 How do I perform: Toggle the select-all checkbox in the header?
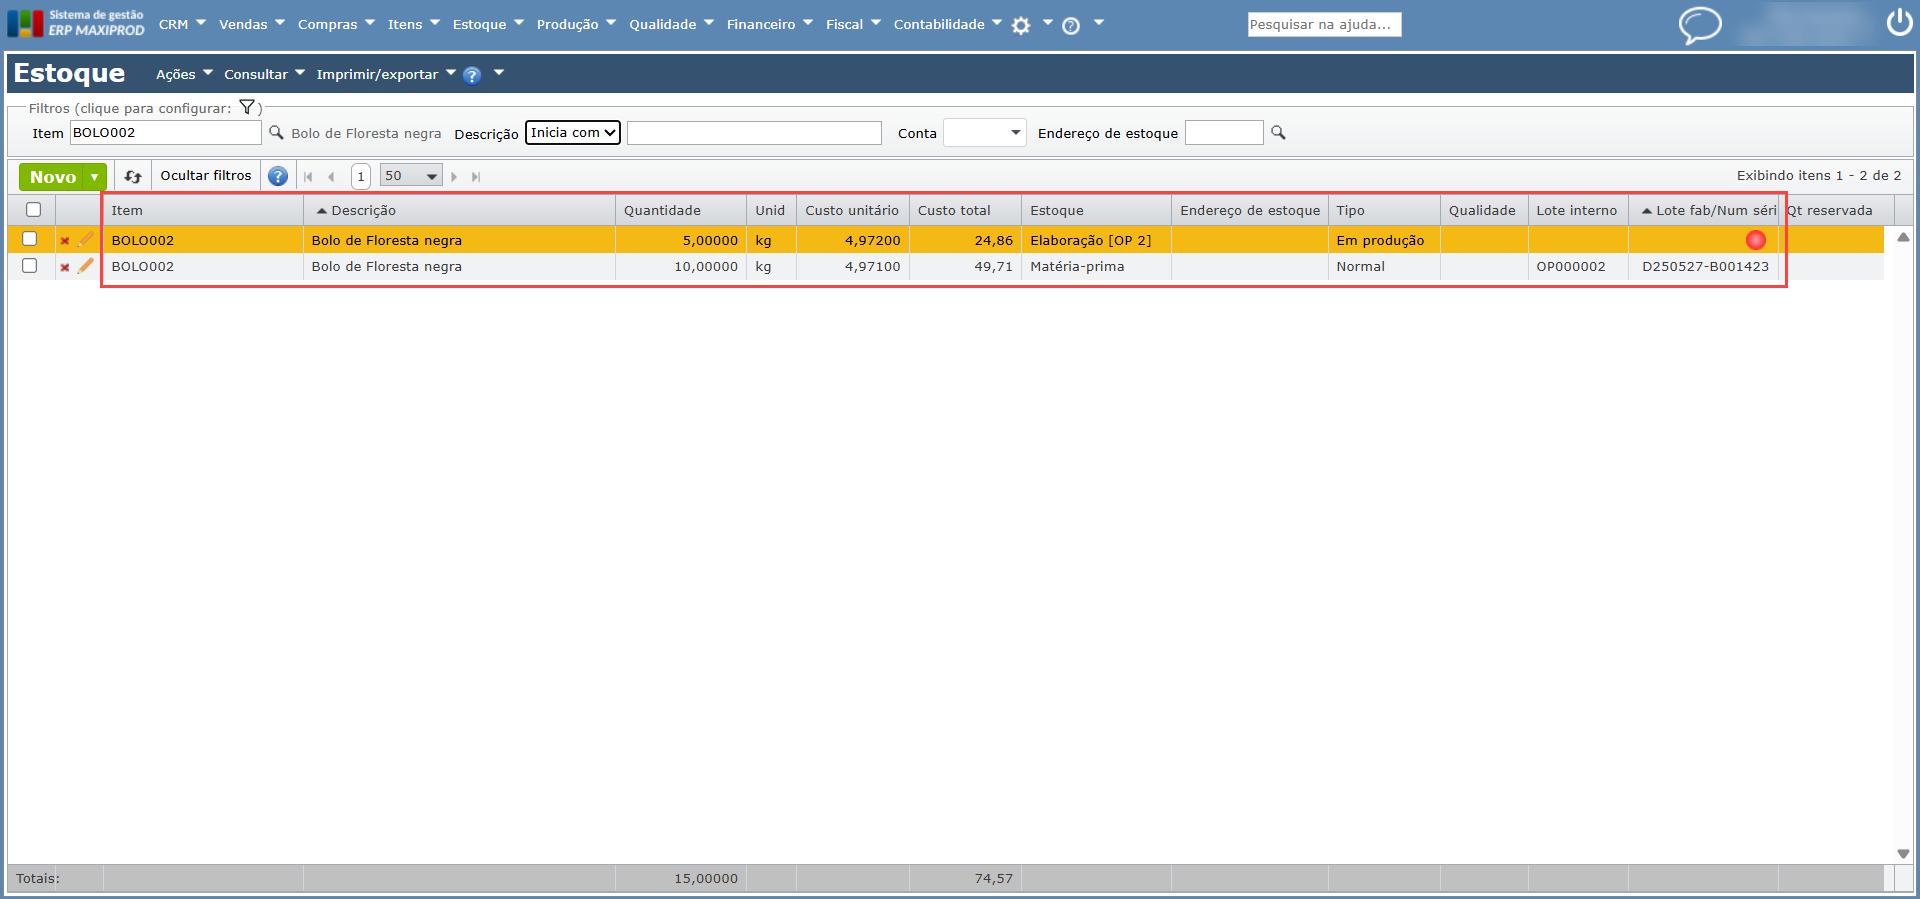coord(34,210)
